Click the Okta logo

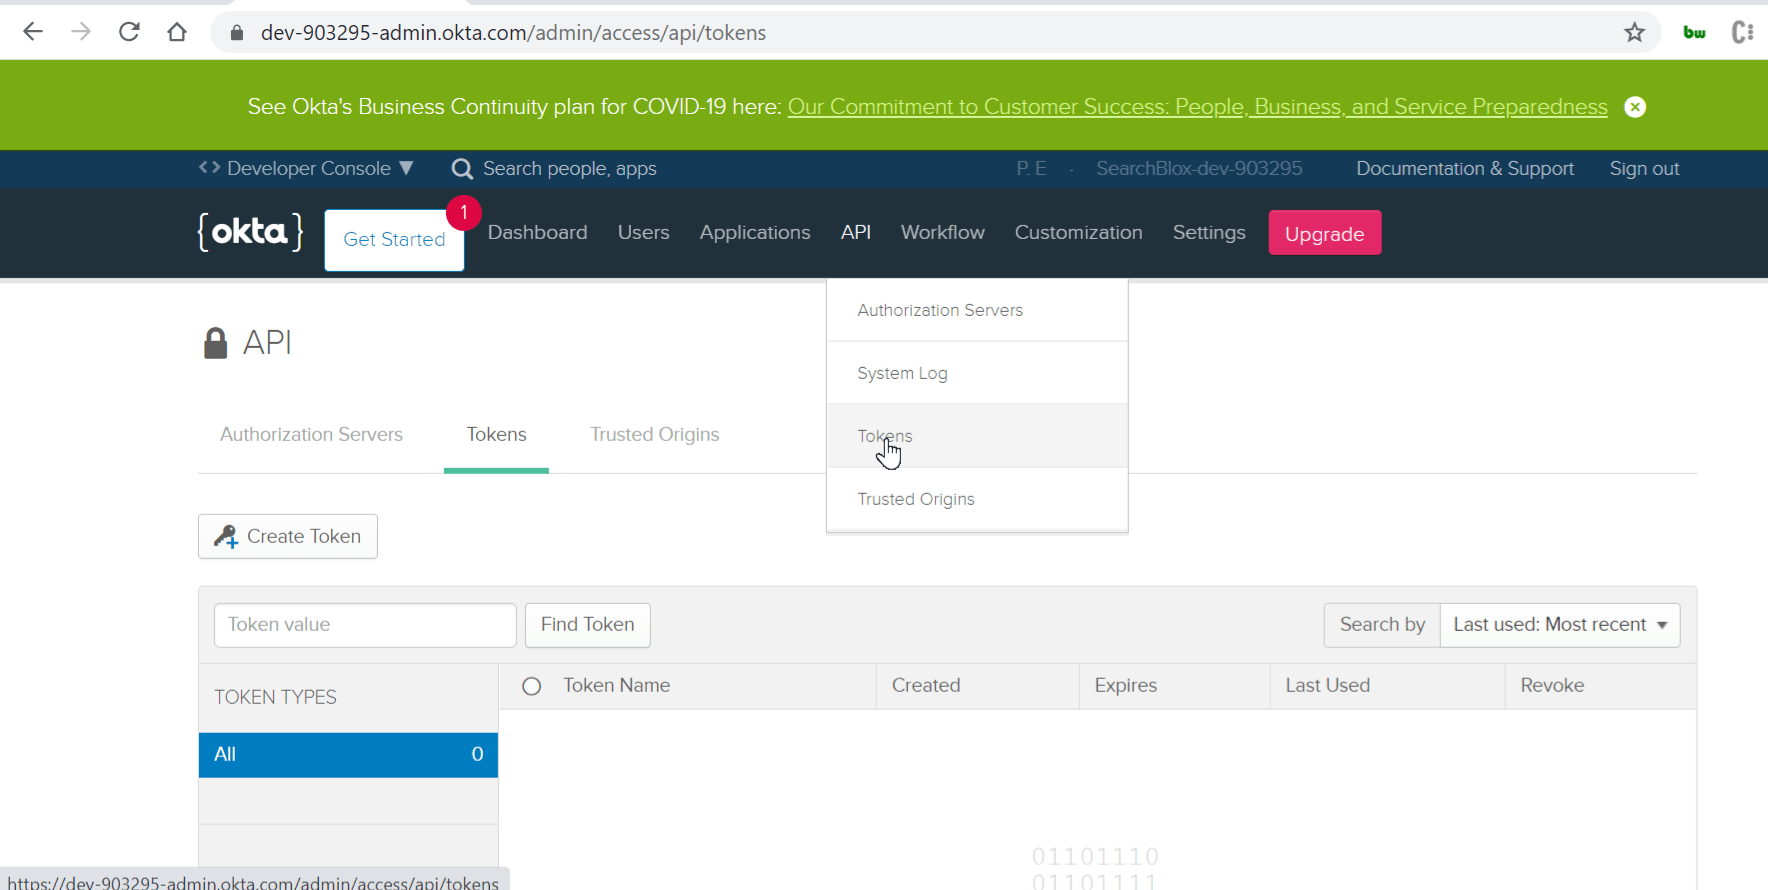(x=250, y=232)
